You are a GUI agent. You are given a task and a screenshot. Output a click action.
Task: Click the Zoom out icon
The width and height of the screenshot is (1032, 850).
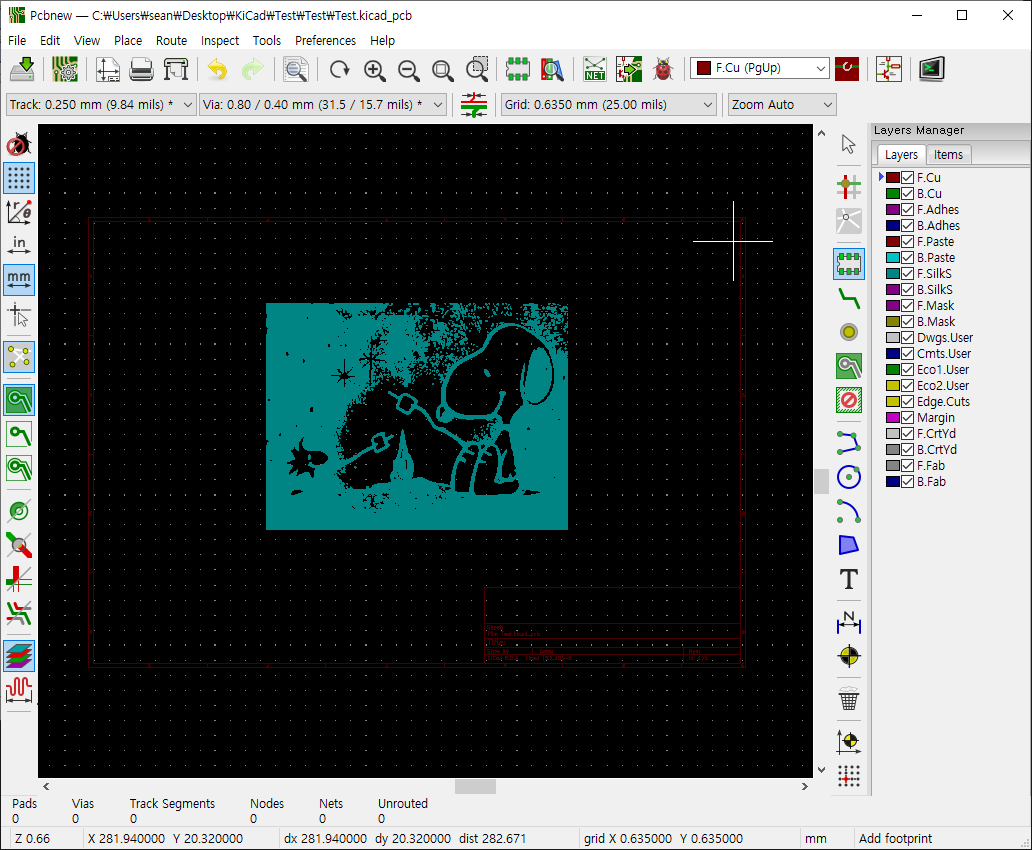[x=409, y=70]
